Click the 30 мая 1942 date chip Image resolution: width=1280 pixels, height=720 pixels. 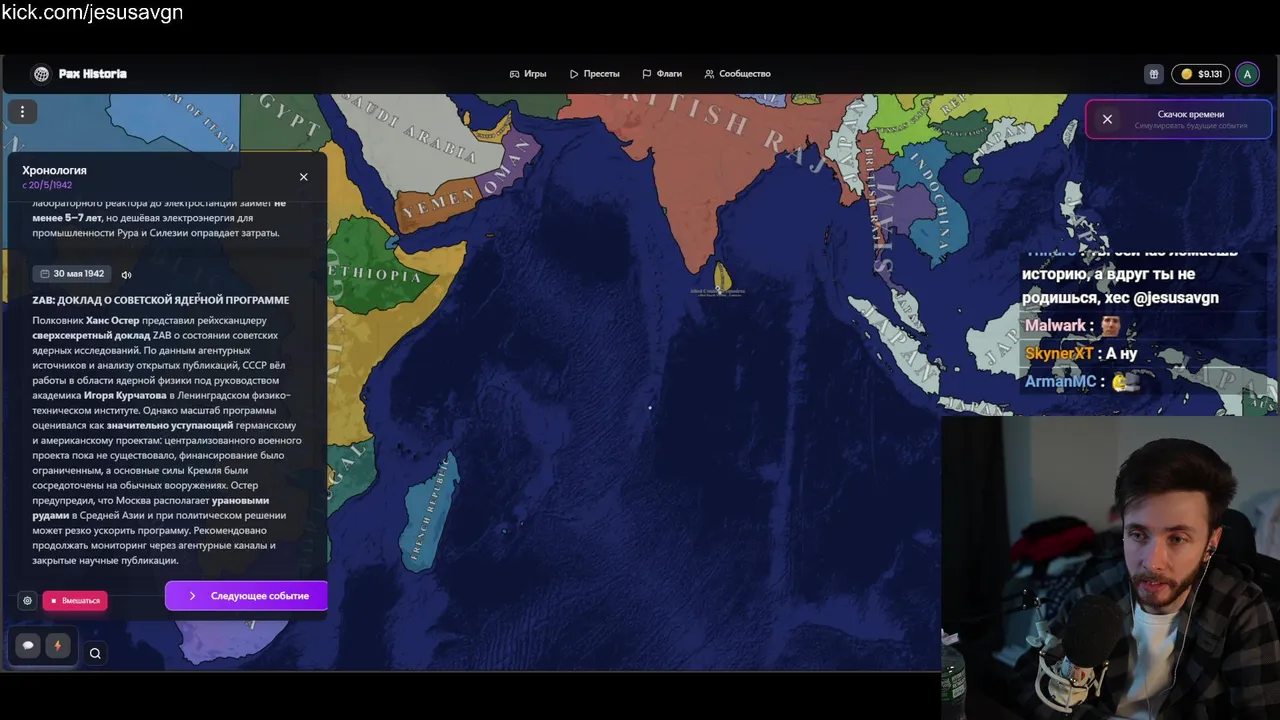pyautogui.click(x=72, y=274)
